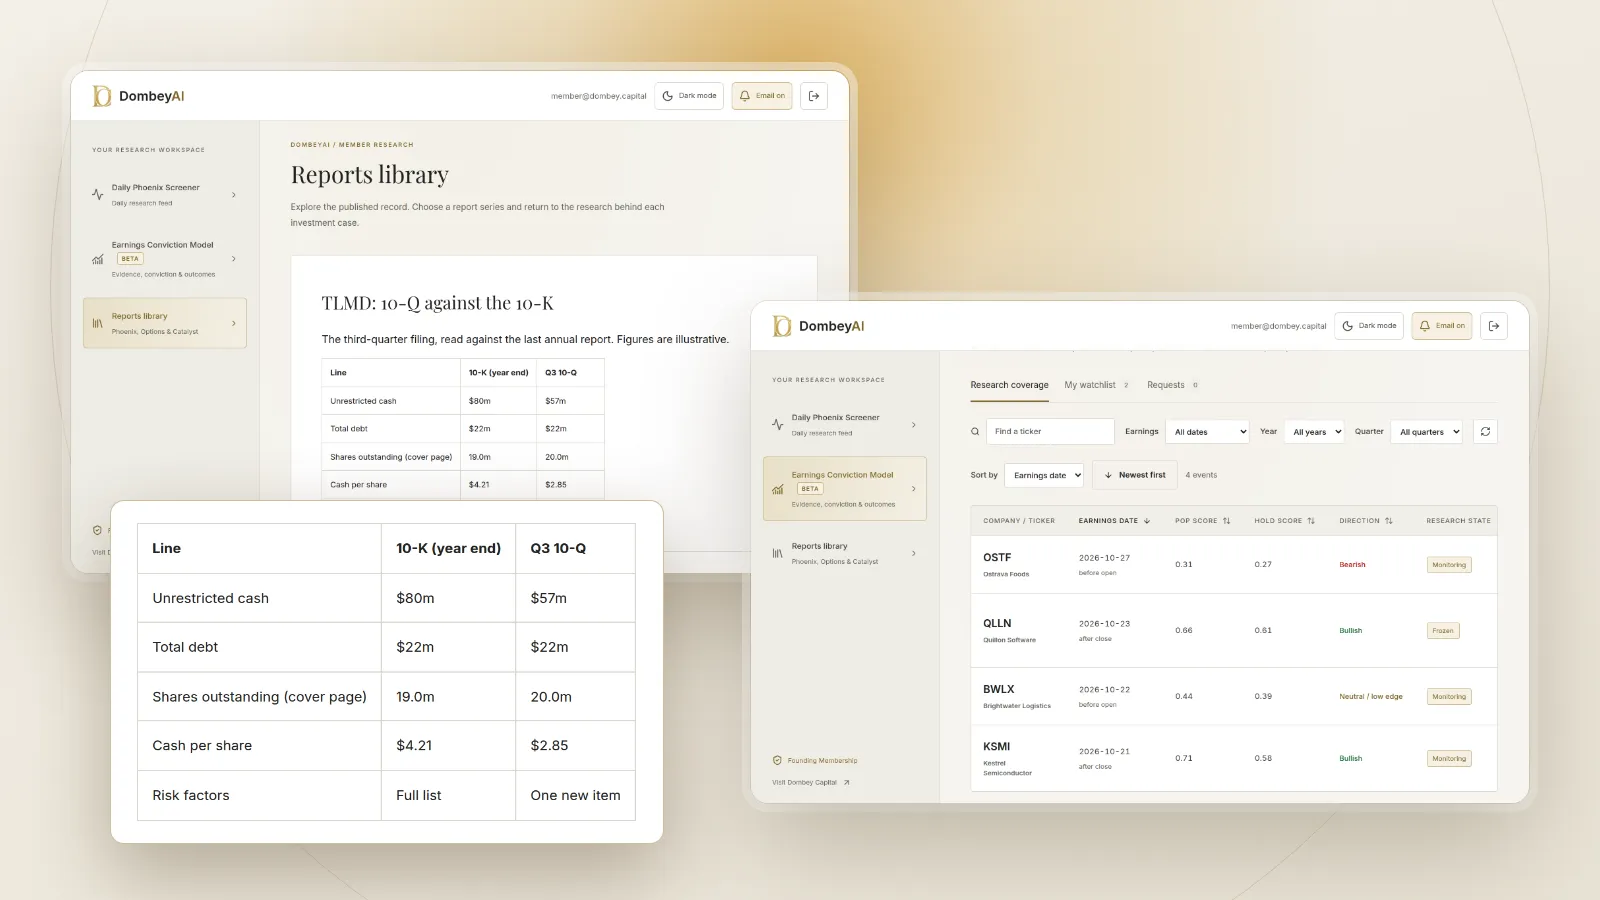Open the All quarters dropdown
Image resolution: width=1600 pixels, height=900 pixels.
(x=1427, y=432)
